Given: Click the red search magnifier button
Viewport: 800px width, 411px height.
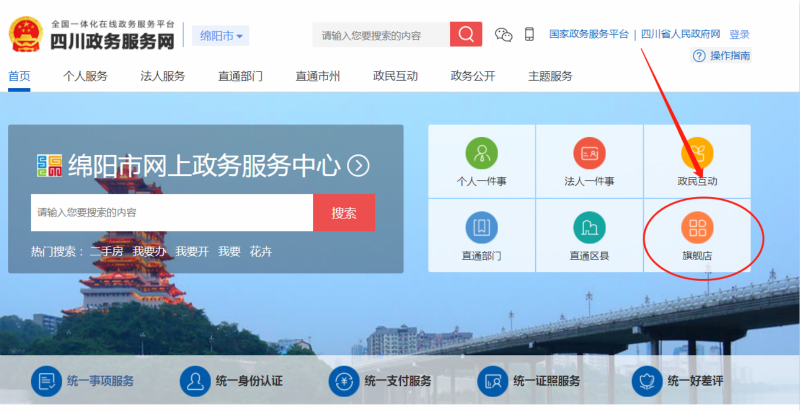Looking at the screenshot, I should (466, 34).
